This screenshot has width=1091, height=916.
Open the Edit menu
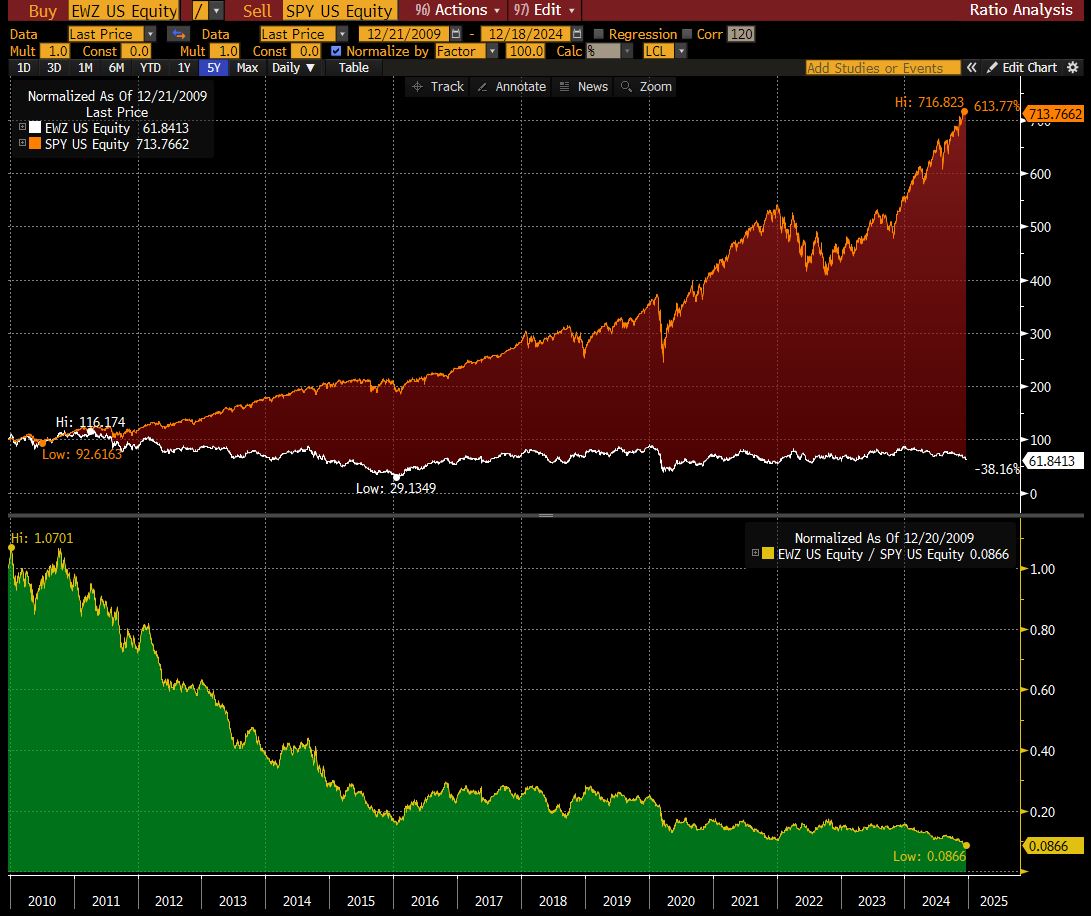543,10
